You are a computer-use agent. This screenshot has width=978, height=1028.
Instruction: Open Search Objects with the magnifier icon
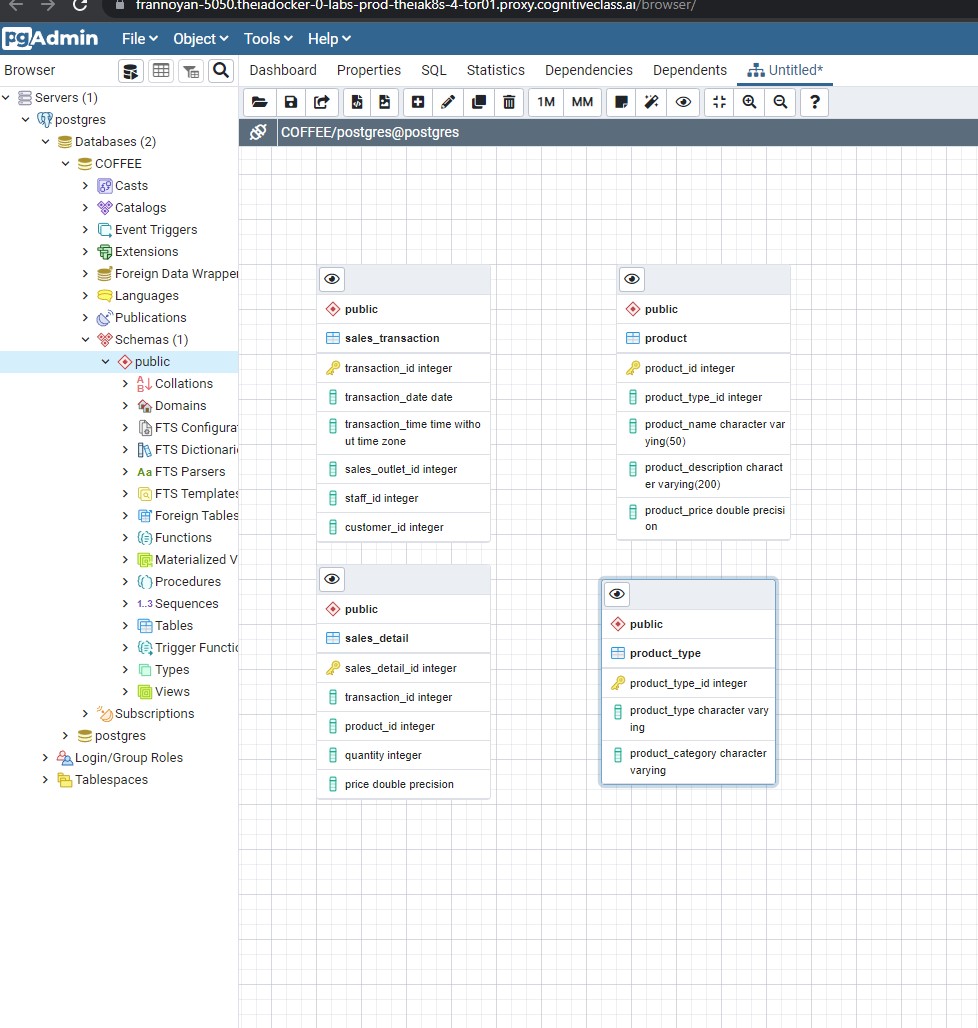pos(221,71)
